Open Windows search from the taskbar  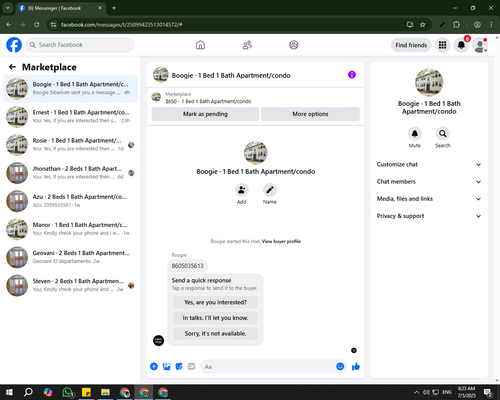pos(28,392)
